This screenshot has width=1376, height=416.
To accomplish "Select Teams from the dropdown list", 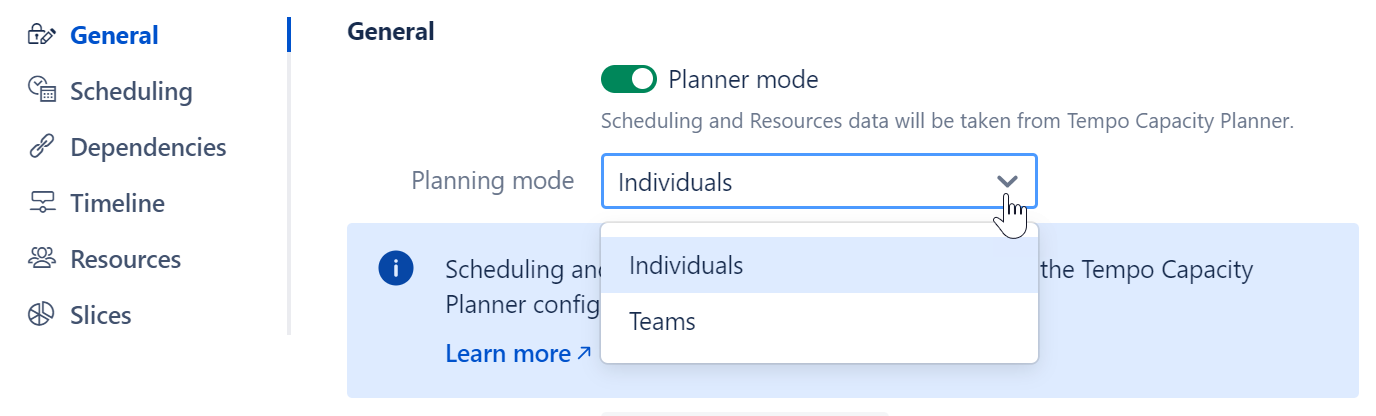I will pos(662,322).
